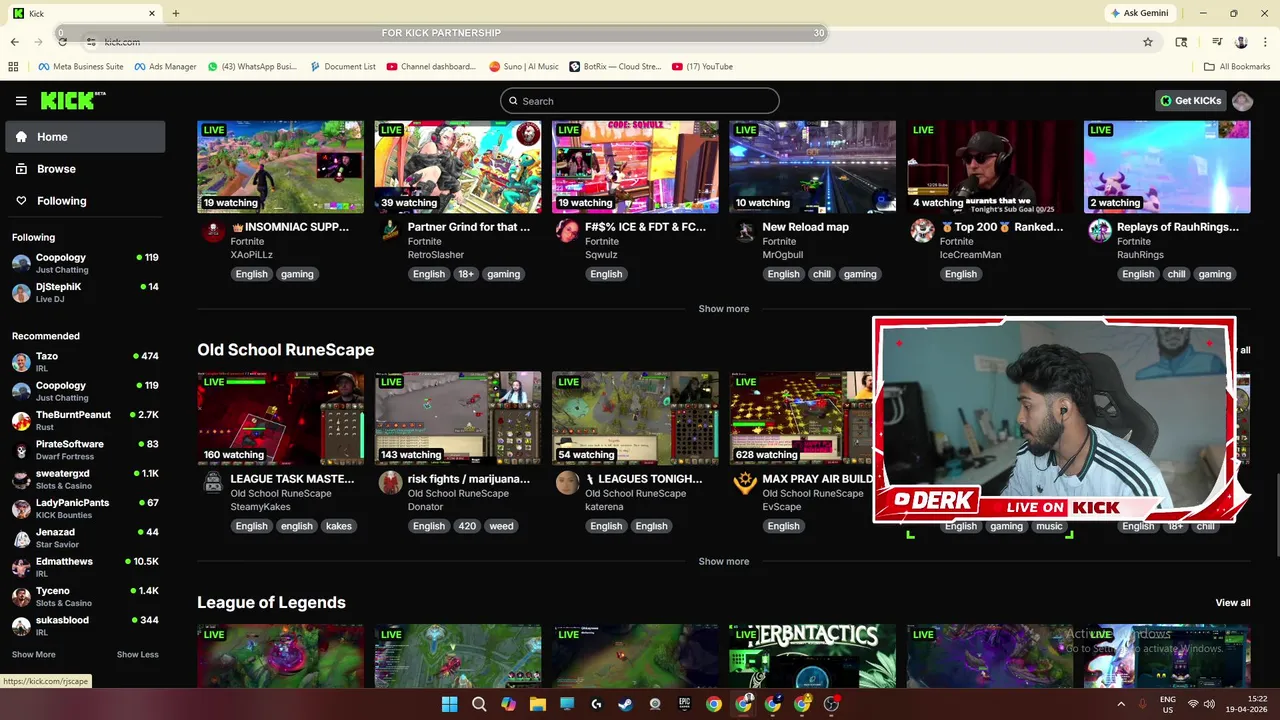This screenshot has width=1280, height=720.
Task: Collapse recommended channels with Show Less
Action: pyautogui.click(x=138, y=654)
